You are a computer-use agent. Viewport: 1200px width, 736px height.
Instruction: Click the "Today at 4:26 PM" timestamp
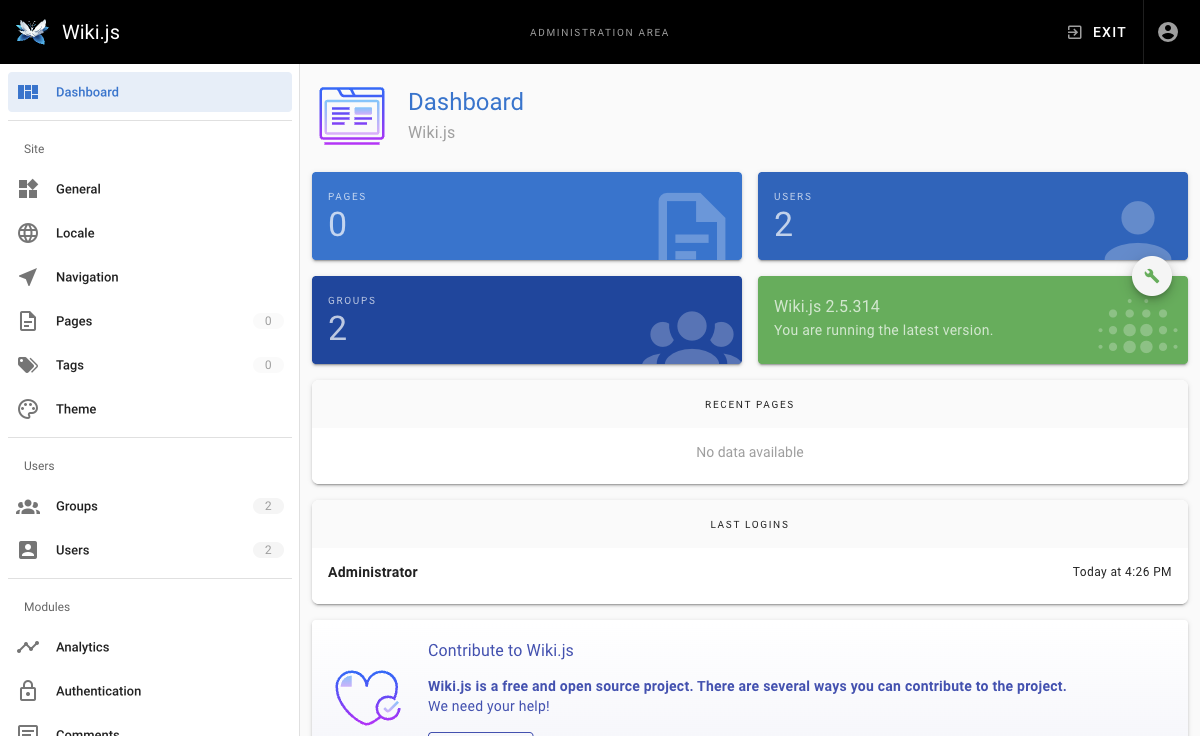coord(1122,572)
